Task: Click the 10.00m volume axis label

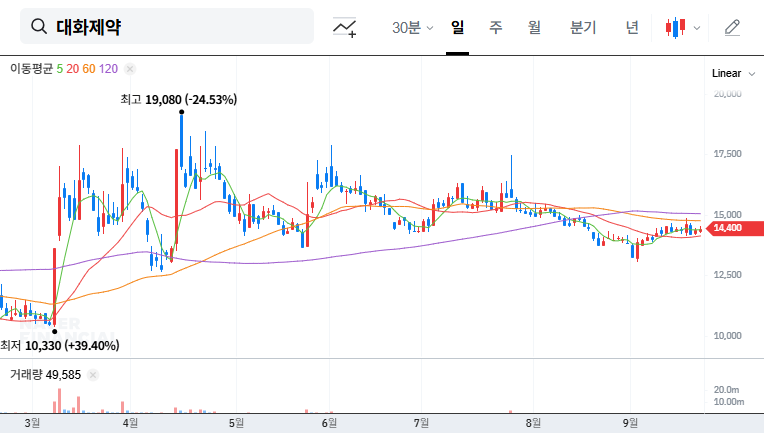Action: click(x=729, y=402)
